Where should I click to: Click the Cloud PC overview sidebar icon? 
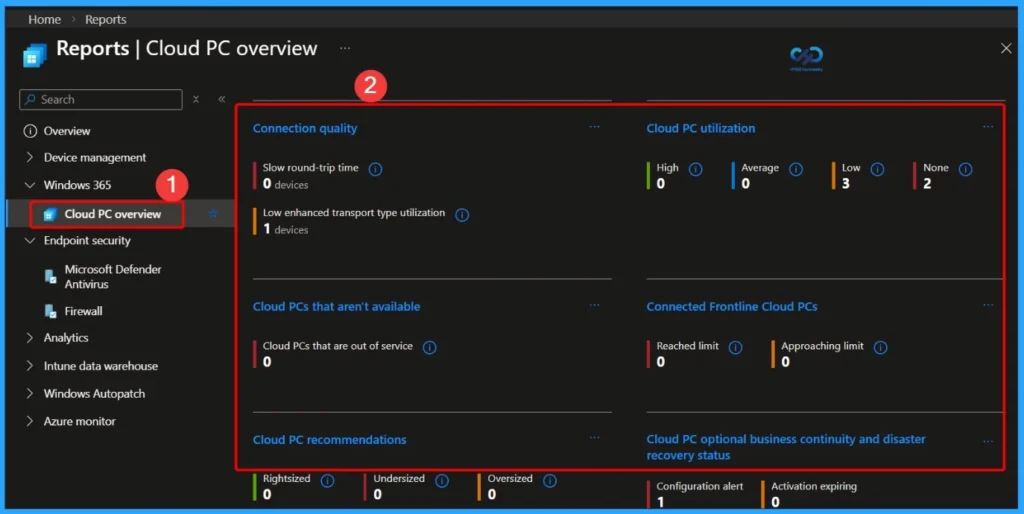click(50, 214)
